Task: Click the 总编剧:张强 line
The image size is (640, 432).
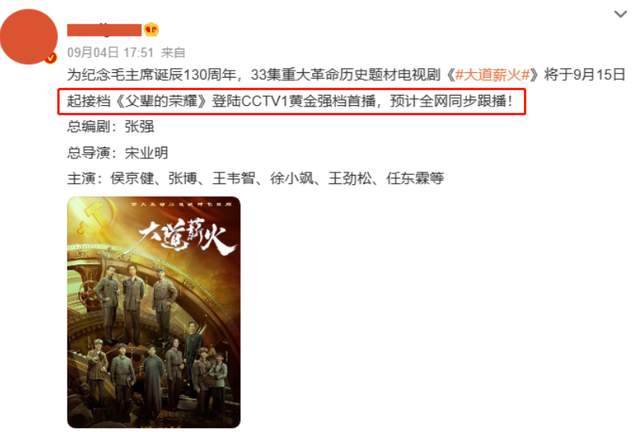Action: [x=111, y=127]
